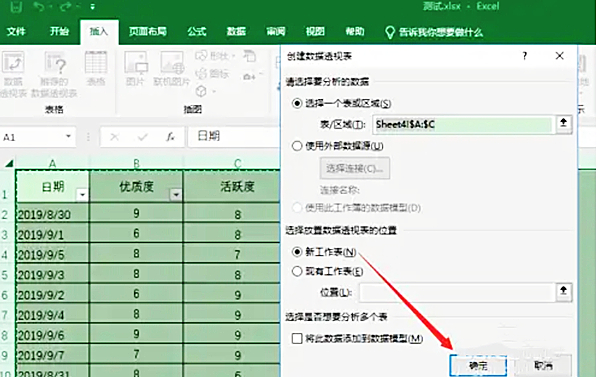Click the cancel X formula button

point(114,137)
